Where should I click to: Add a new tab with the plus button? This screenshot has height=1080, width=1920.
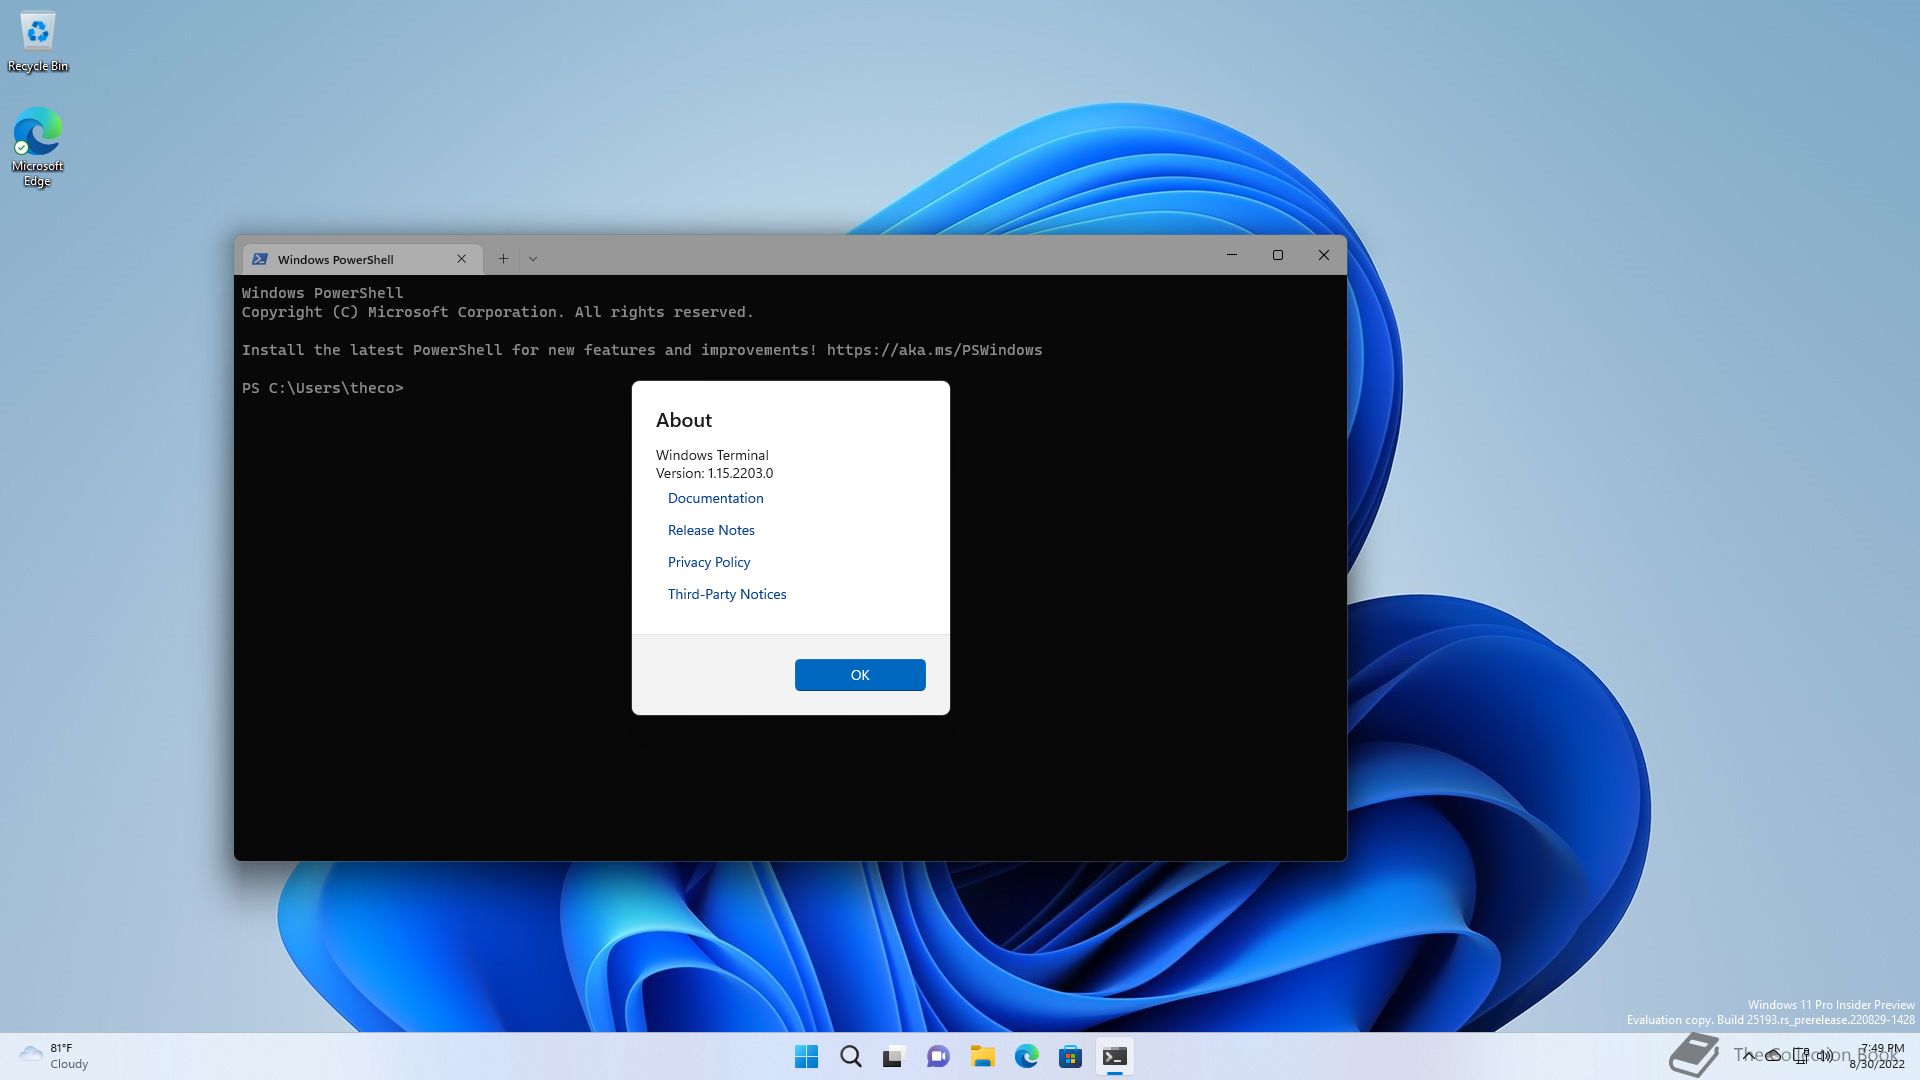[x=503, y=259]
